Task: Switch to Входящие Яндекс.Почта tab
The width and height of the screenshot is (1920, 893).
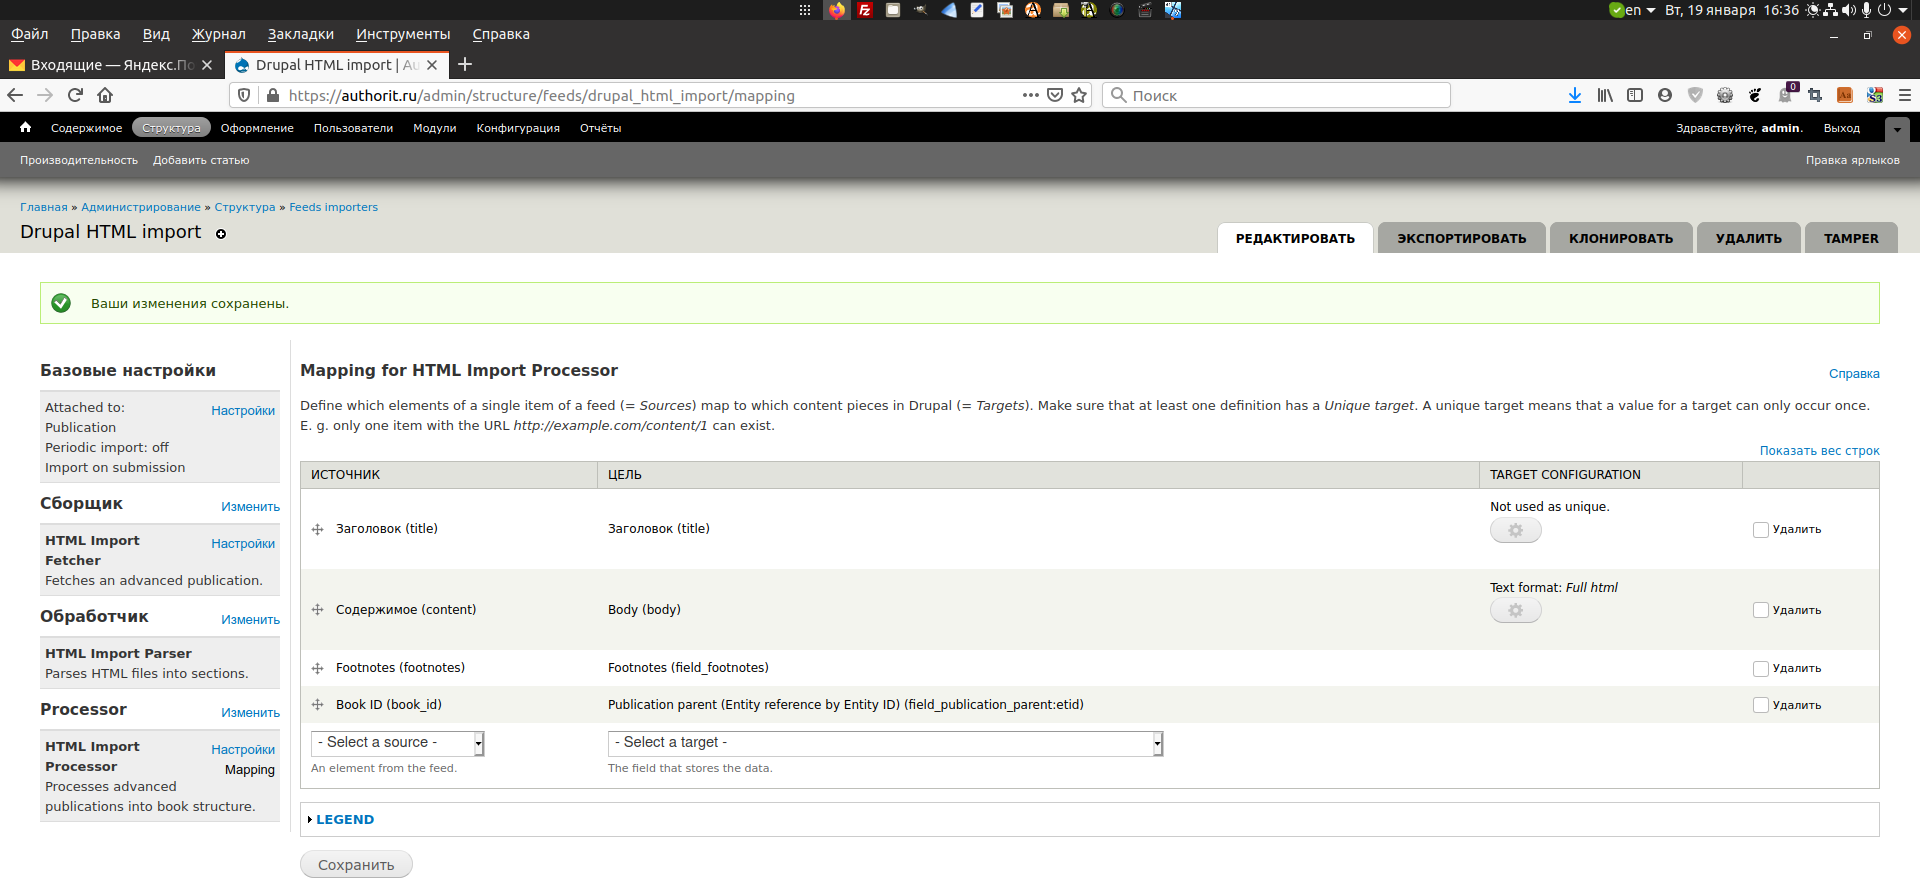Action: (x=110, y=65)
